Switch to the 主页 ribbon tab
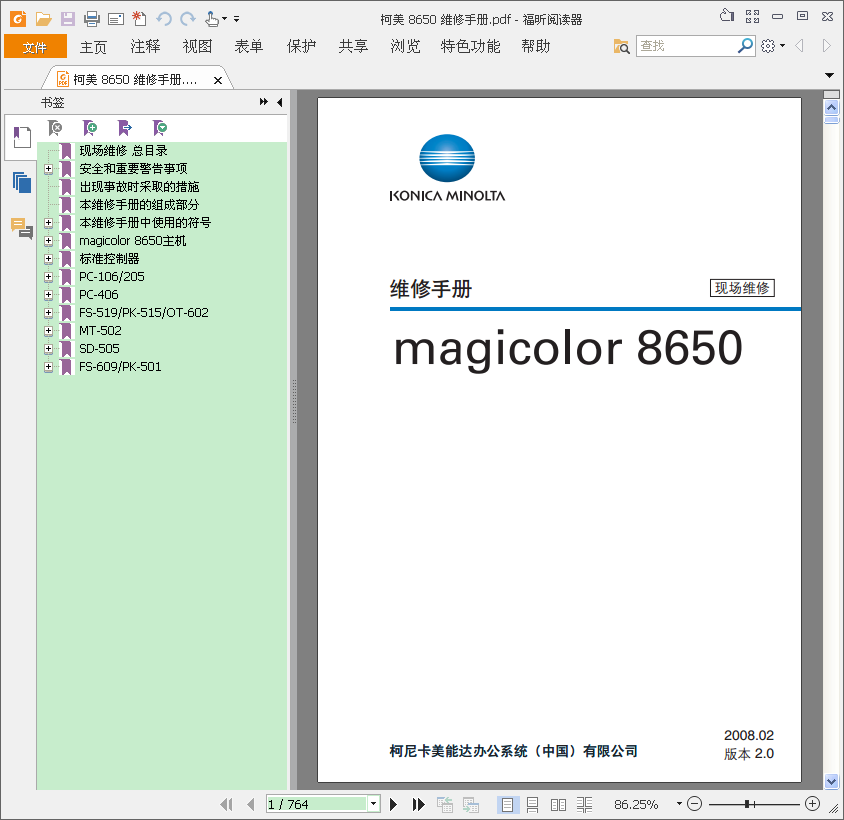The height and width of the screenshot is (820, 844). (x=93, y=47)
